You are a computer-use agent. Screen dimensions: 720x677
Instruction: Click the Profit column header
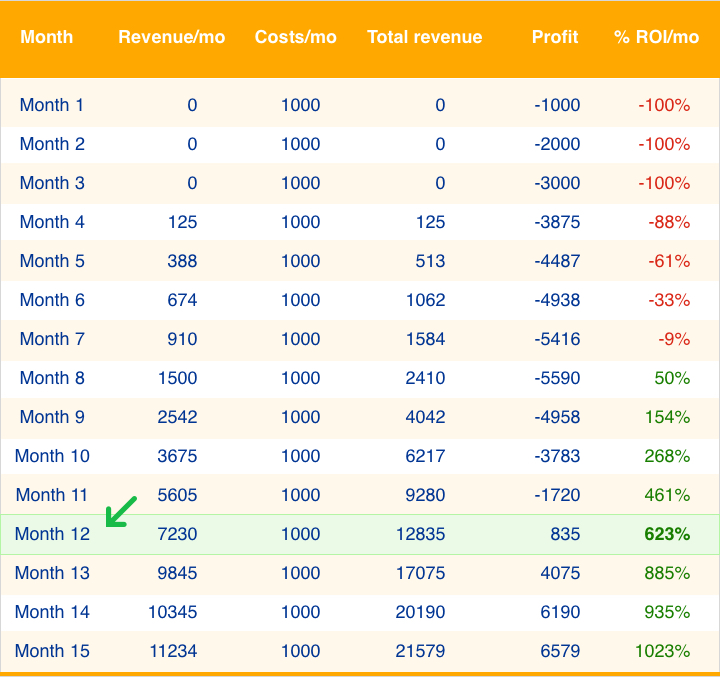point(555,37)
